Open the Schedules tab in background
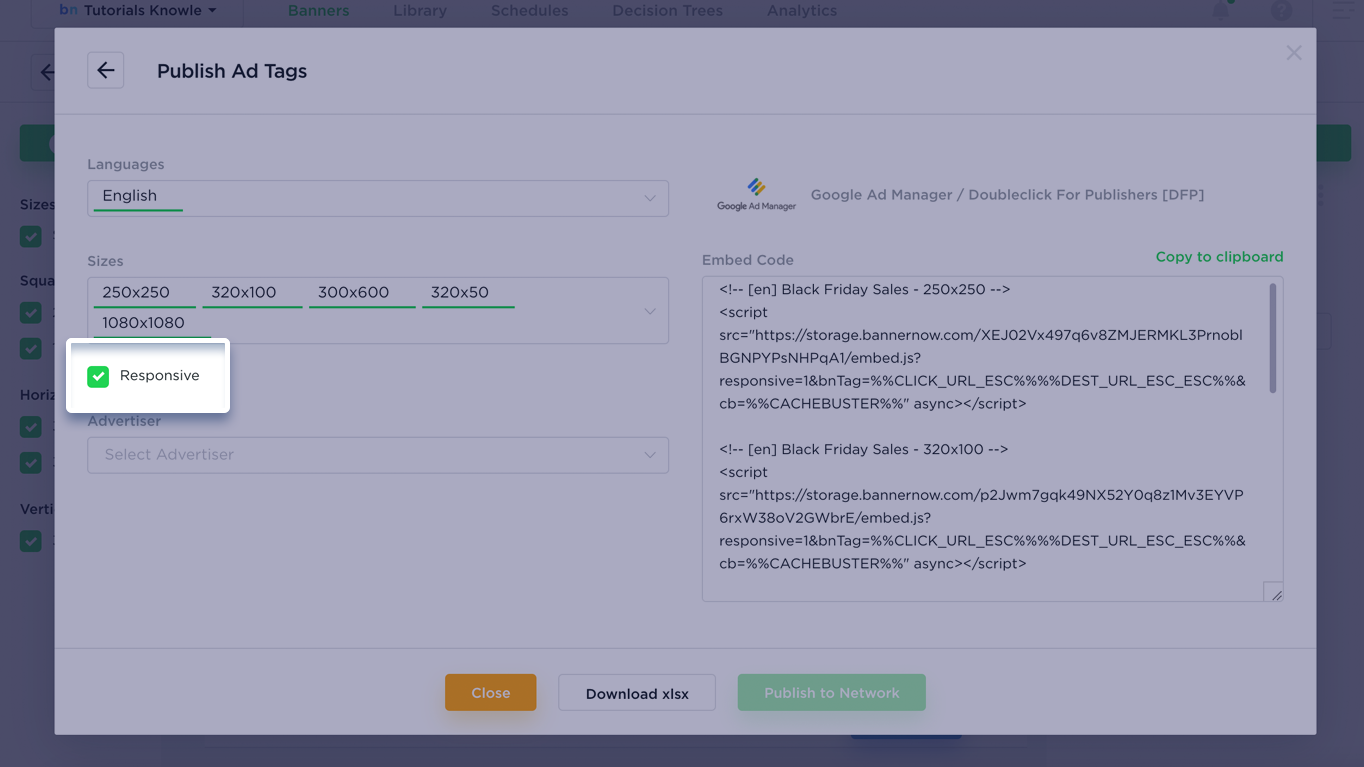Image resolution: width=1364 pixels, height=767 pixels. [x=529, y=11]
